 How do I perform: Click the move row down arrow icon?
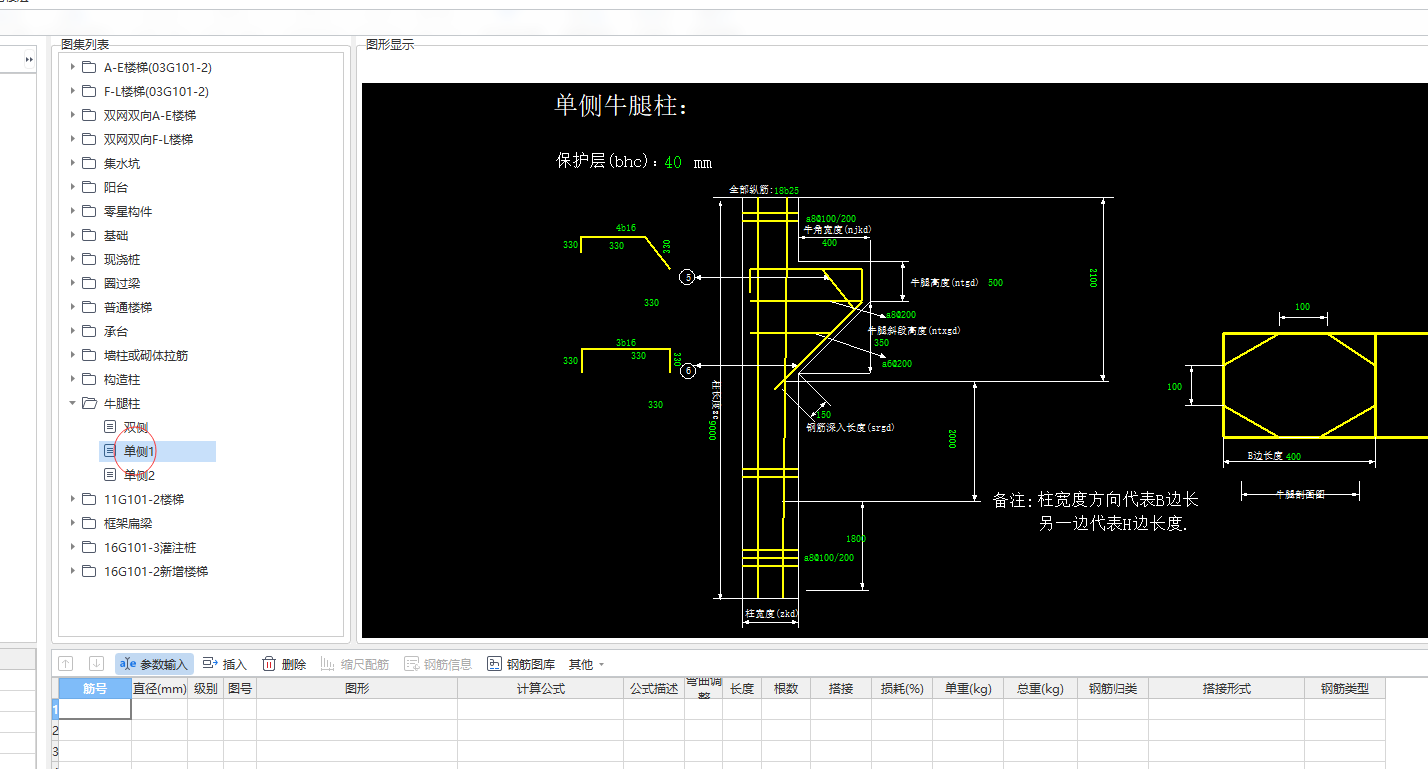[x=96, y=664]
